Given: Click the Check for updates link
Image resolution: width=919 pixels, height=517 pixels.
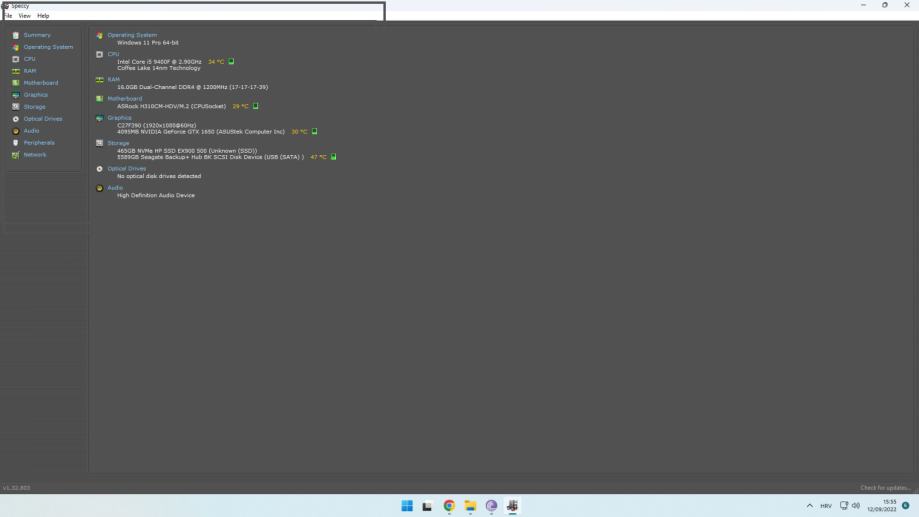Looking at the screenshot, I should (x=885, y=488).
